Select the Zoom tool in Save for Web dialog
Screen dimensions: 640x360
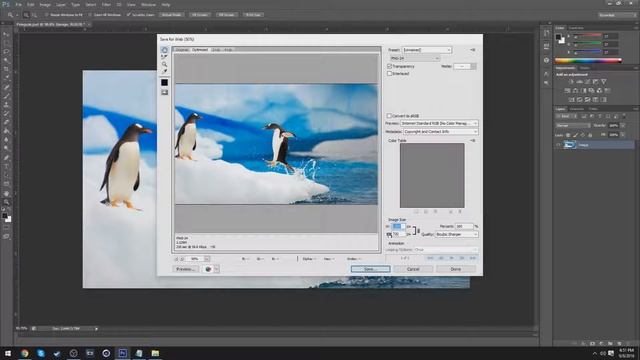coord(164,64)
